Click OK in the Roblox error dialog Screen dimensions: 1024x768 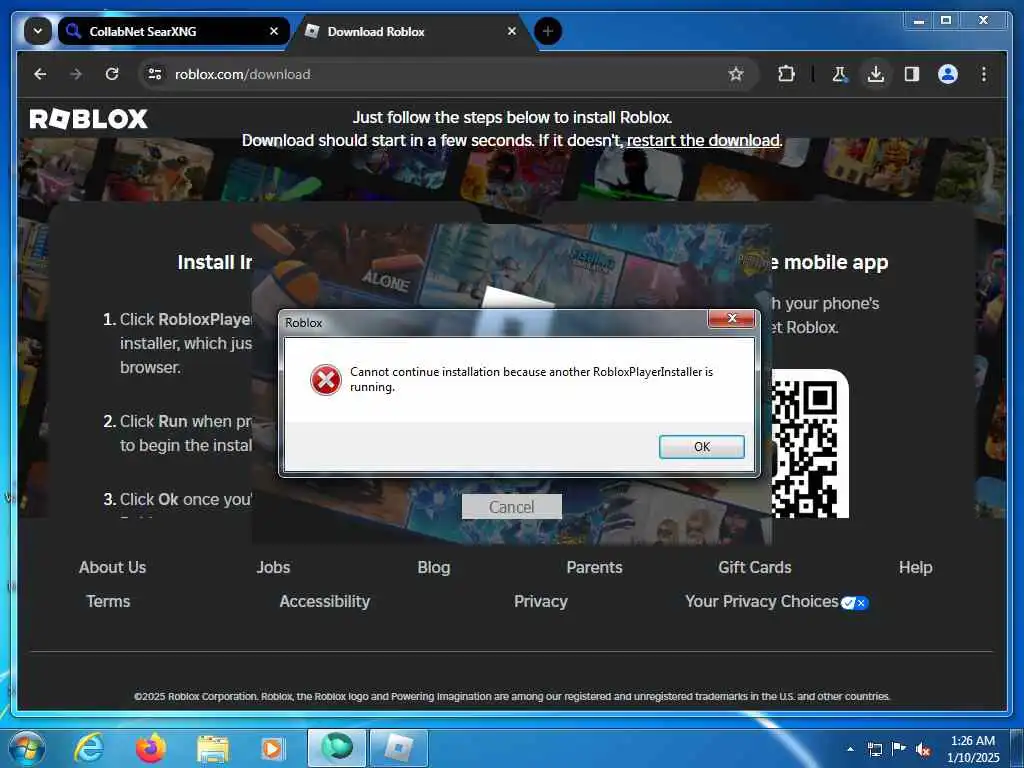[701, 447]
